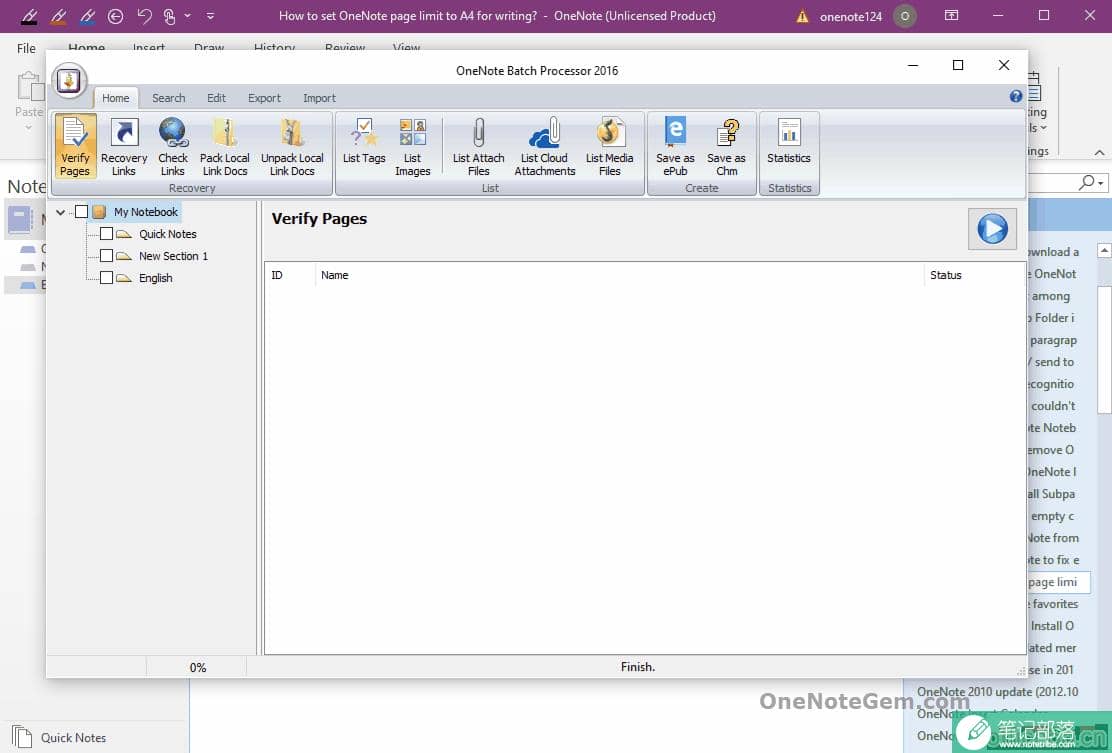Switch to the Export tab
This screenshot has height=753, width=1112.
[264, 98]
